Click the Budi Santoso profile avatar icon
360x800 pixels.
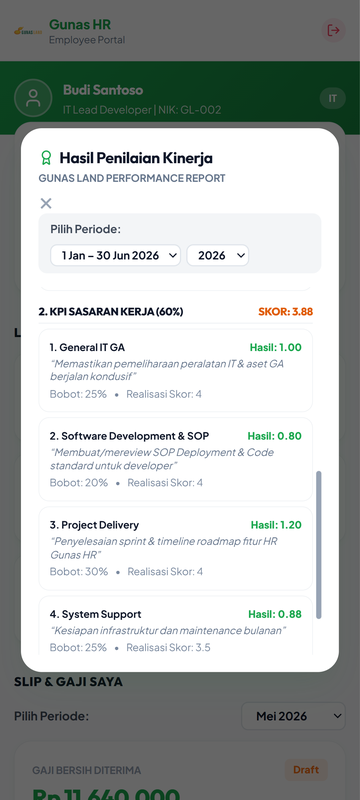pyautogui.click(x=33, y=98)
